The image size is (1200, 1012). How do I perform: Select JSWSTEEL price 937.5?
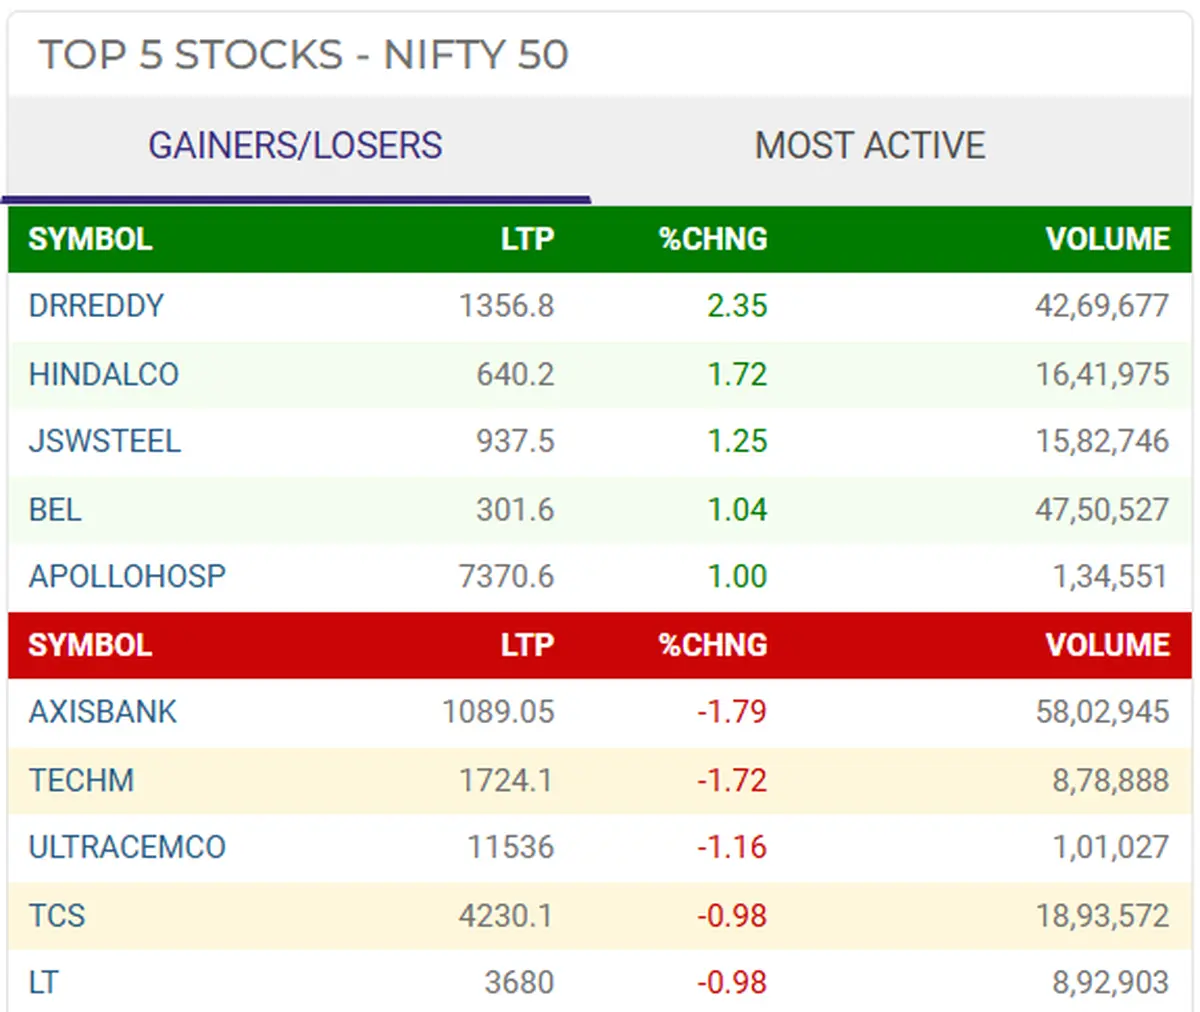tap(515, 441)
